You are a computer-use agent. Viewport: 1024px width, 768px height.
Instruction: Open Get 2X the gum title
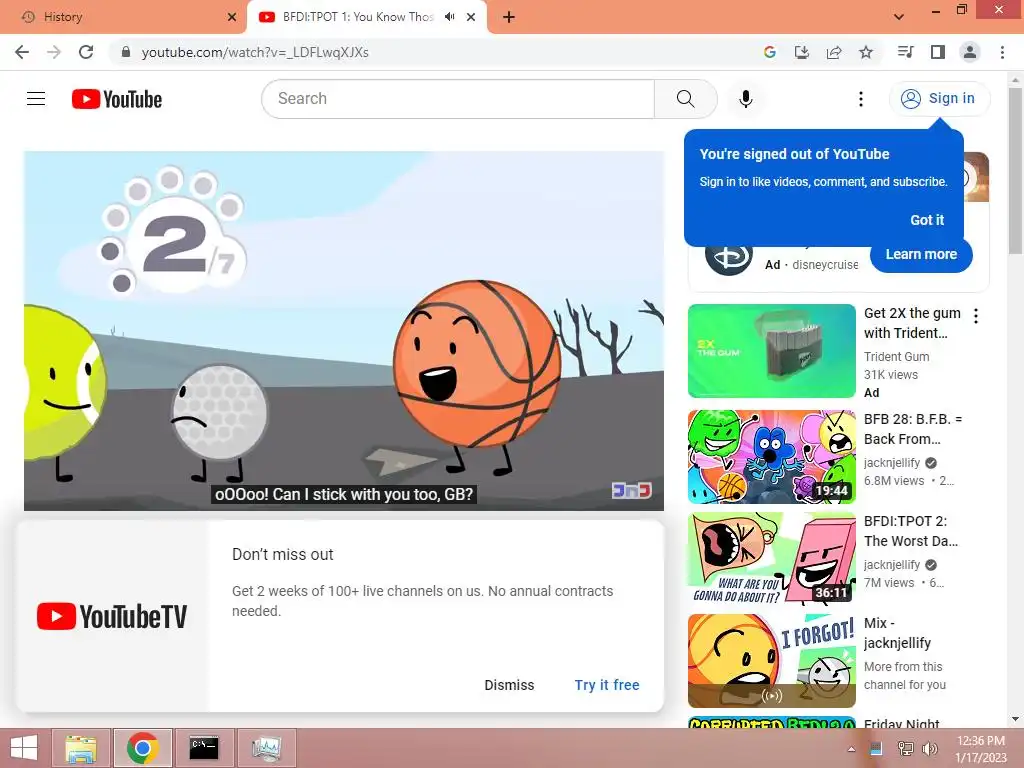(x=912, y=323)
